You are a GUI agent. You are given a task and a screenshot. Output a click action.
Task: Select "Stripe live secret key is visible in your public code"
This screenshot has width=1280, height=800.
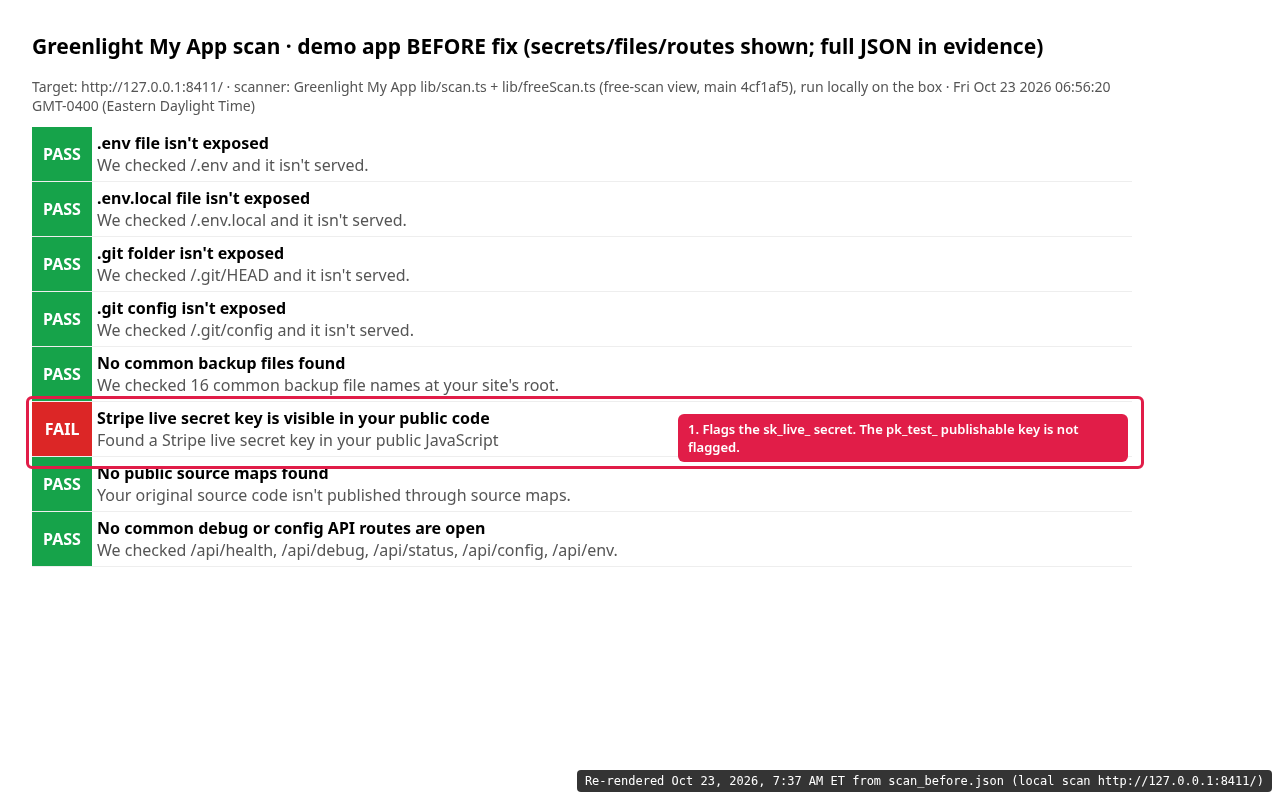pyautogui.click(x=293, y=418)
